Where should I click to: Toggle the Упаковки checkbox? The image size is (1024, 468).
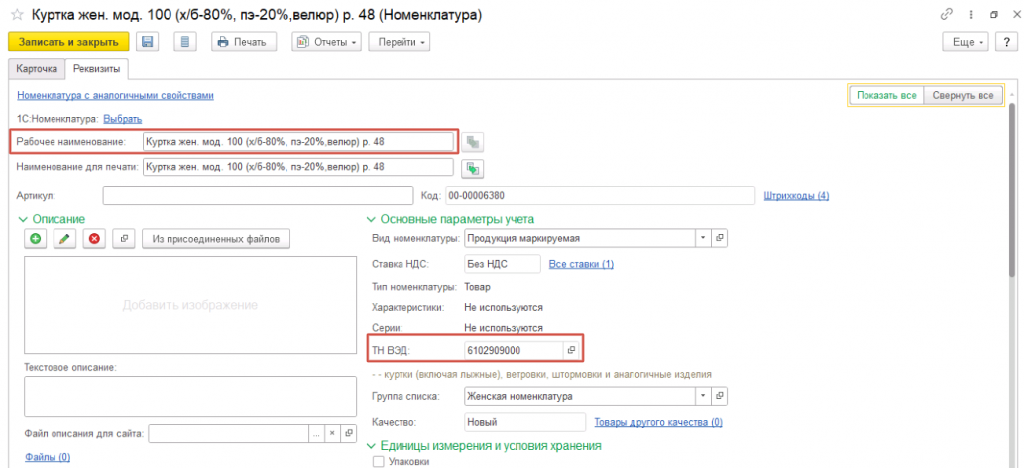(x=378, y=461)
